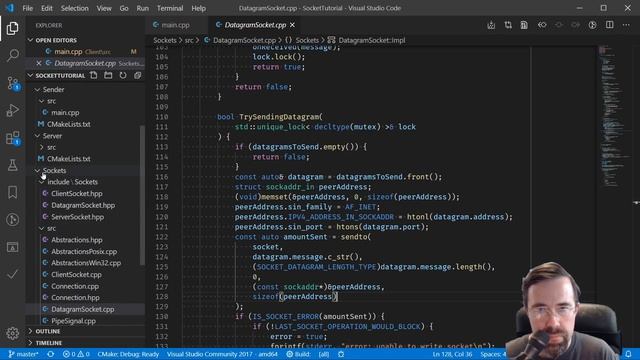Open DatagramSocket.hpp file
640x360 pixels.
click(x=83, y=205)
